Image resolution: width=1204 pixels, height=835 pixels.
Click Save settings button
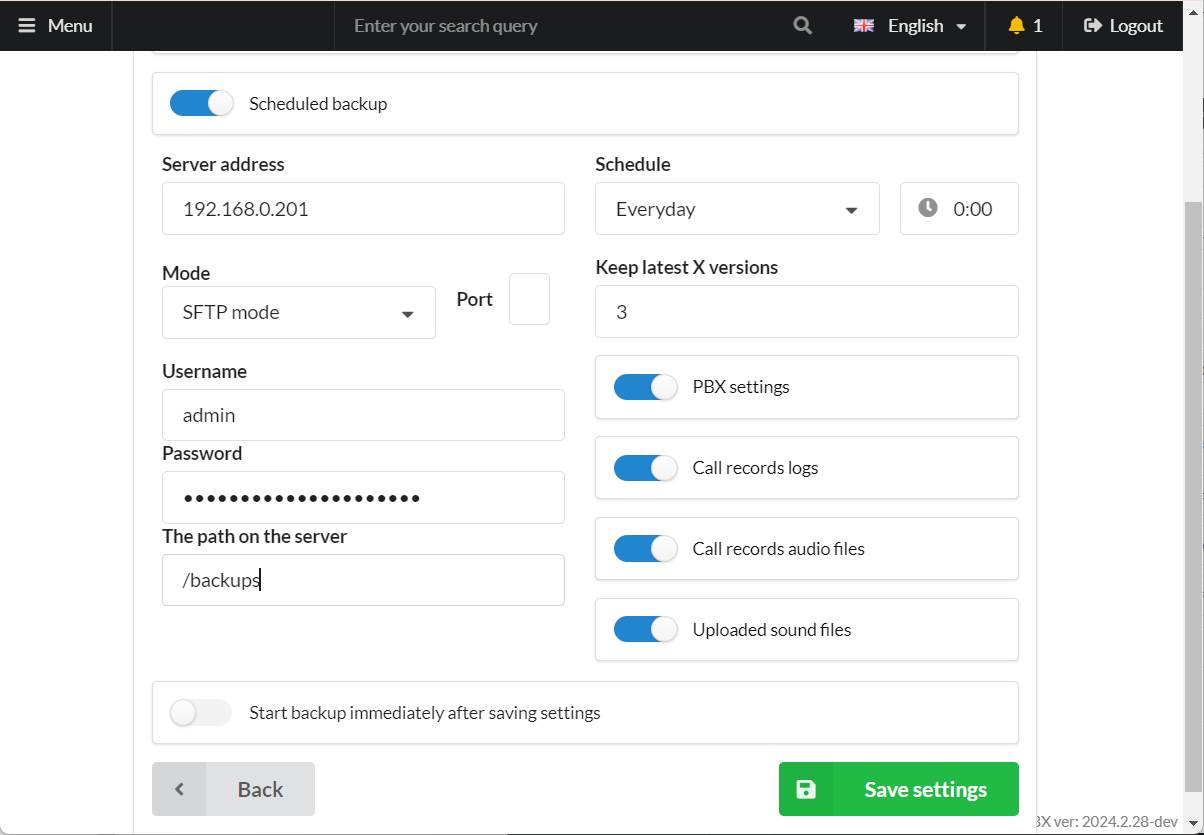(898, 789)
